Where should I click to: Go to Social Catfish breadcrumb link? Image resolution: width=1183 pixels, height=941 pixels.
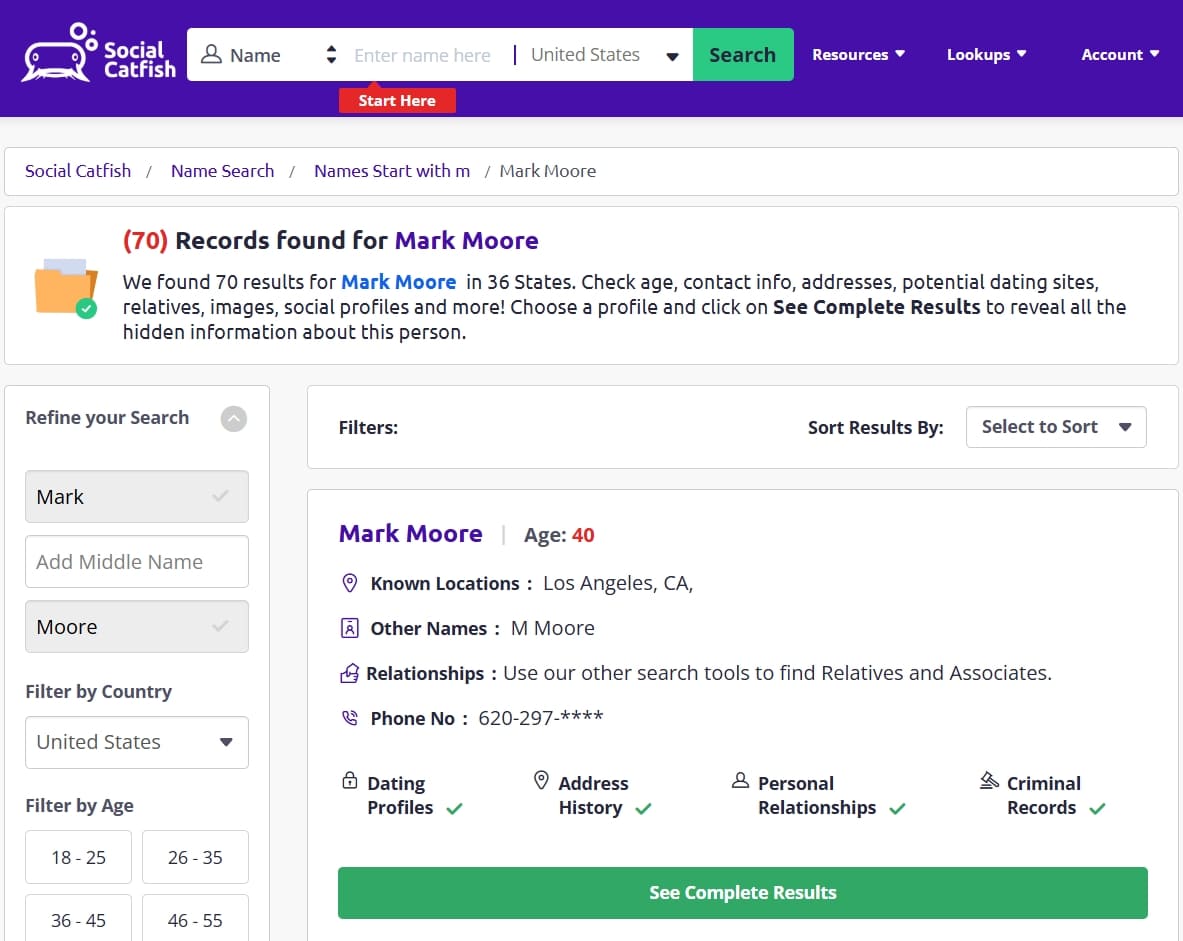78,171
